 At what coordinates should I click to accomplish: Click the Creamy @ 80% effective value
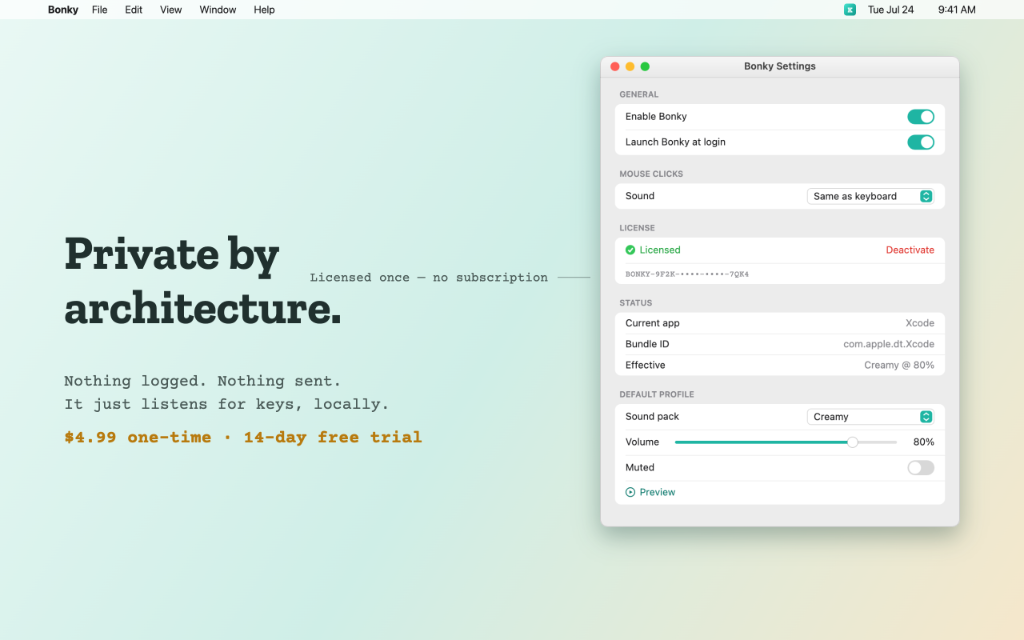coord(899,365)
